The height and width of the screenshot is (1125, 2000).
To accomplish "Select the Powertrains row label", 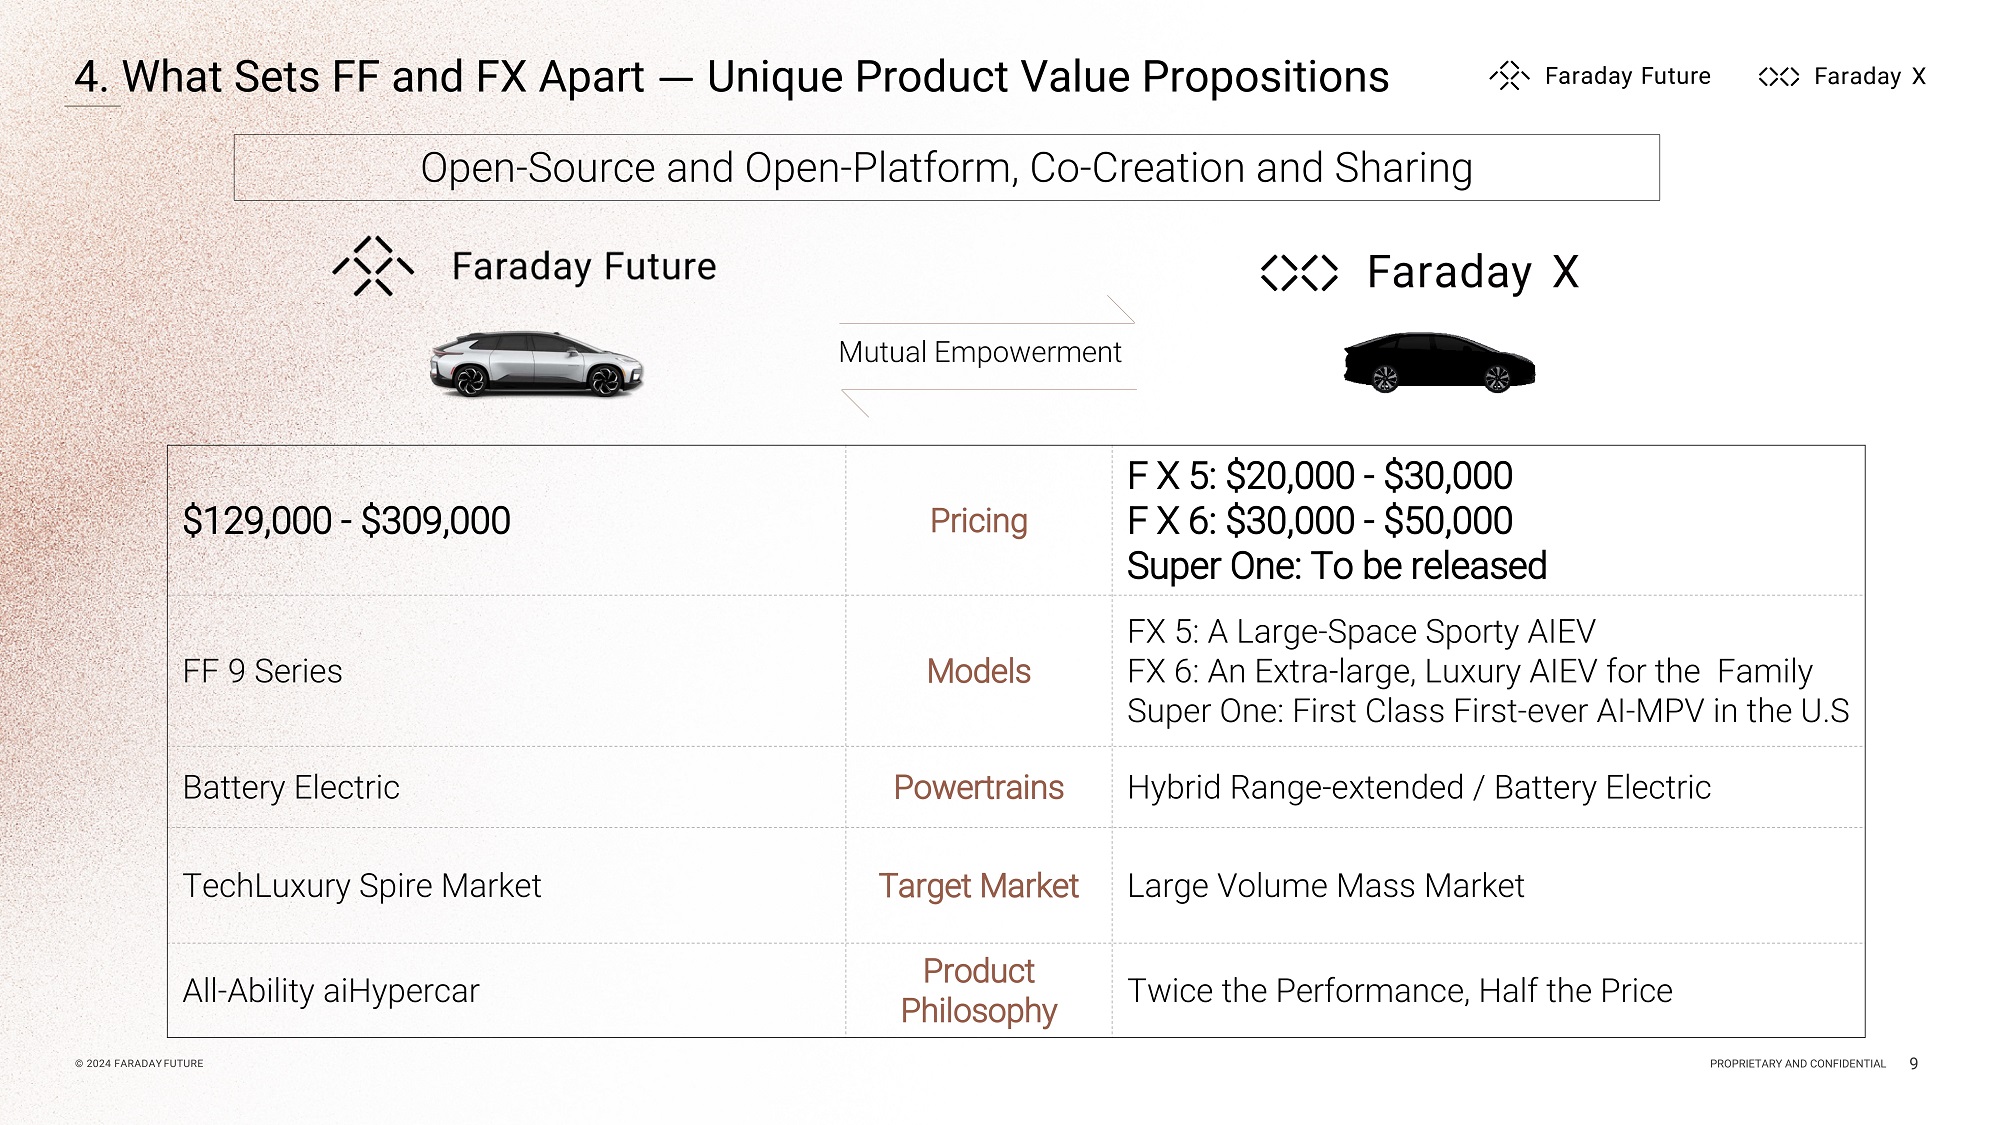I will point(978,788).
